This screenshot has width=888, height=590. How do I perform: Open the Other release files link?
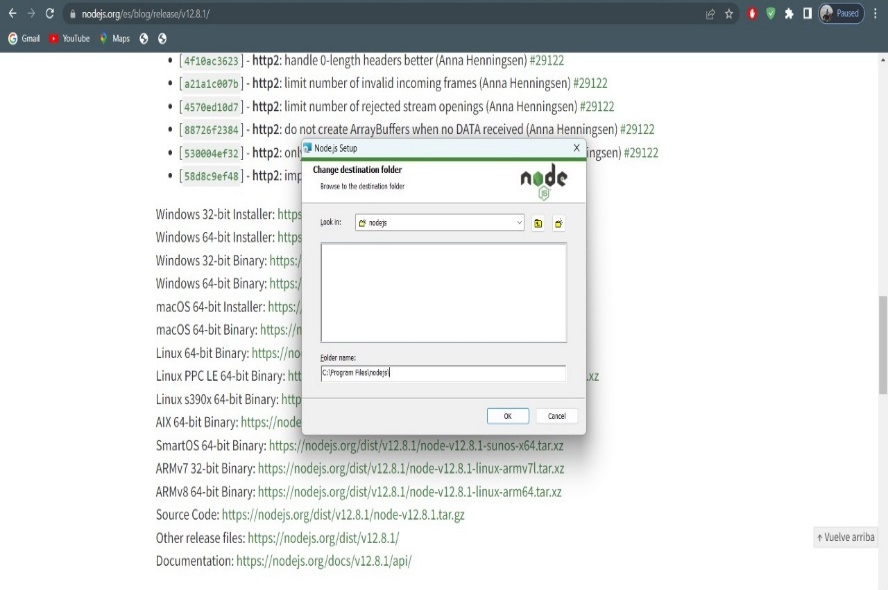click(323, 538)
